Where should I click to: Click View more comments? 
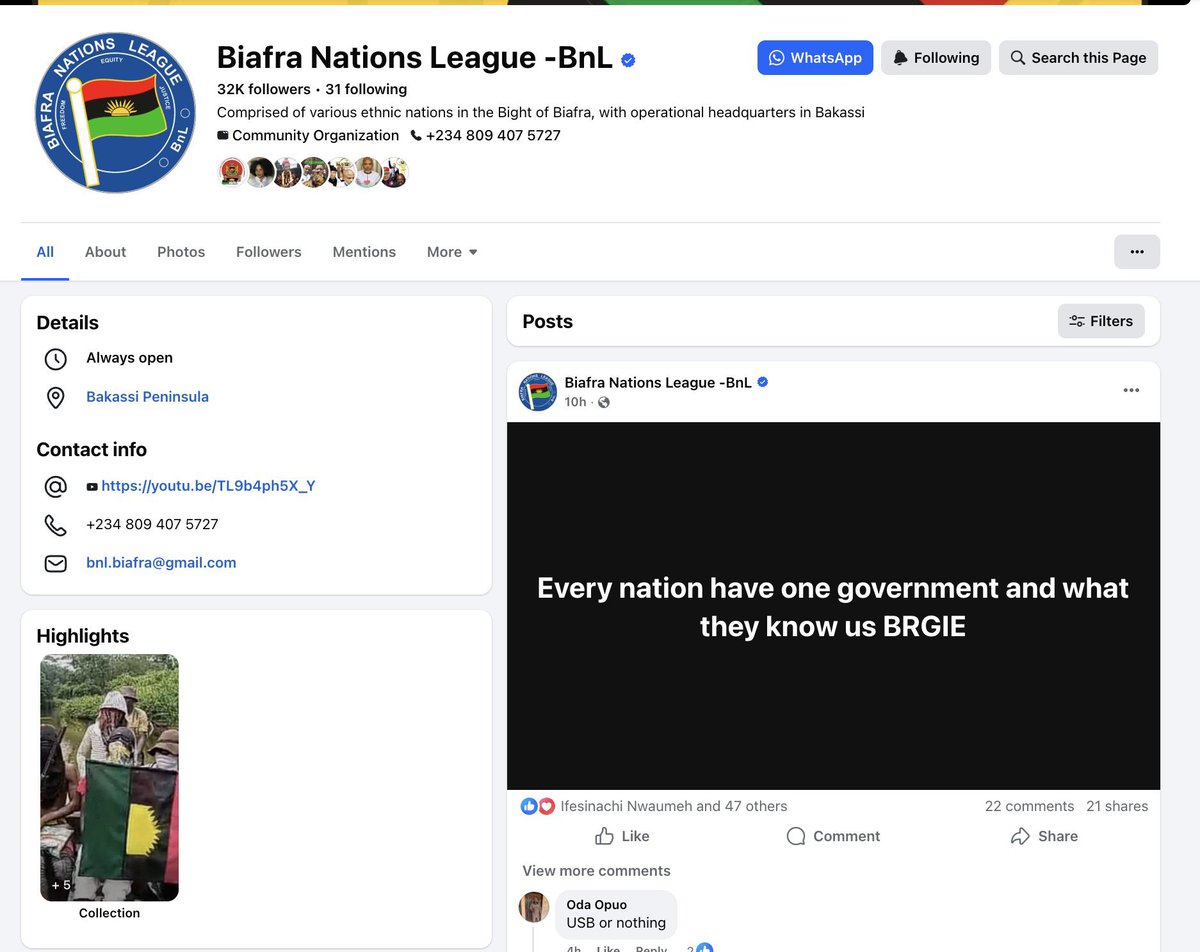click(596, 871)
